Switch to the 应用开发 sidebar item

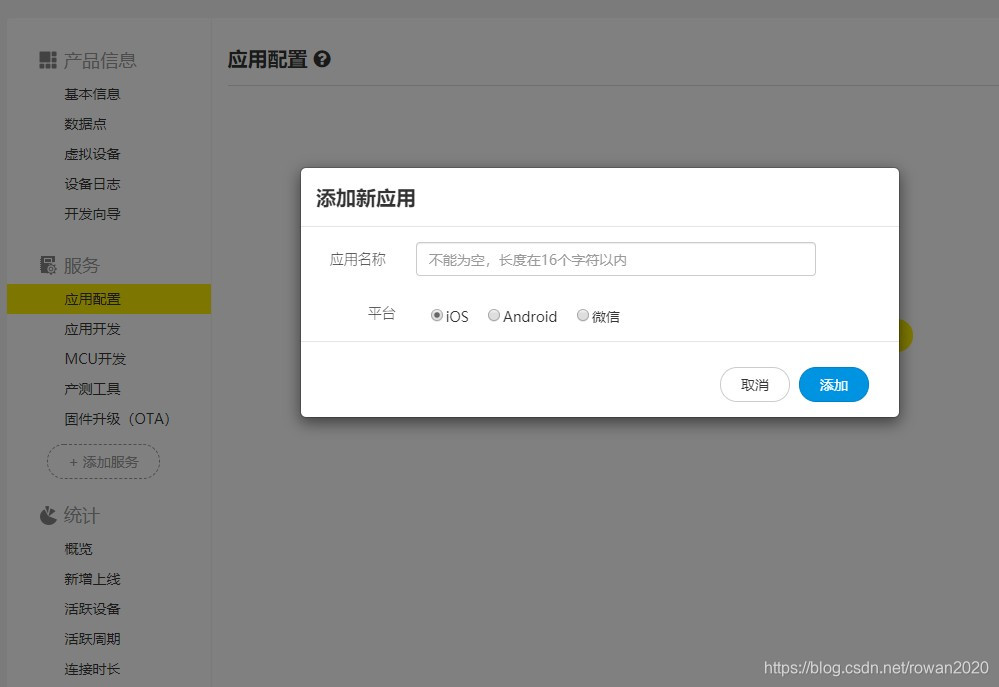(93, 328)
